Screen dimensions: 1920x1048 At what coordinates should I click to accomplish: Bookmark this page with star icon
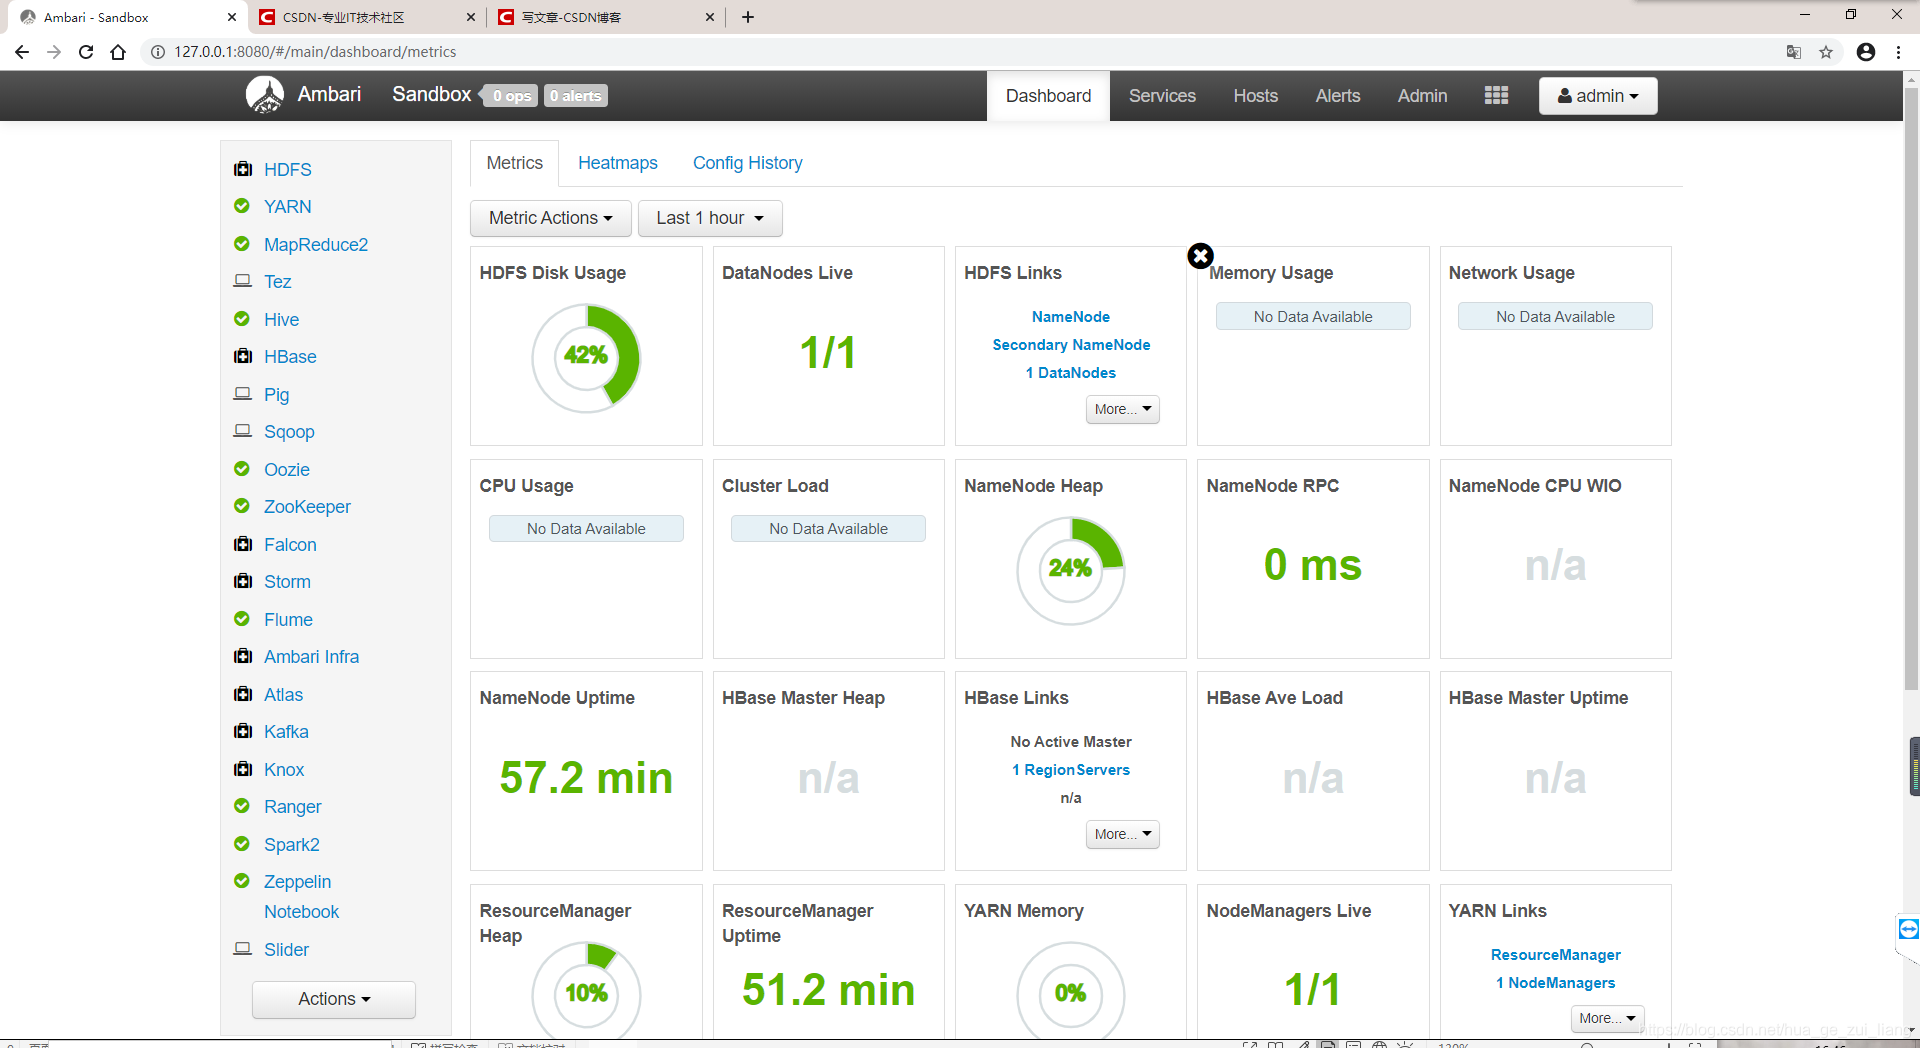pyautogui.click(x=1826, y=52)
